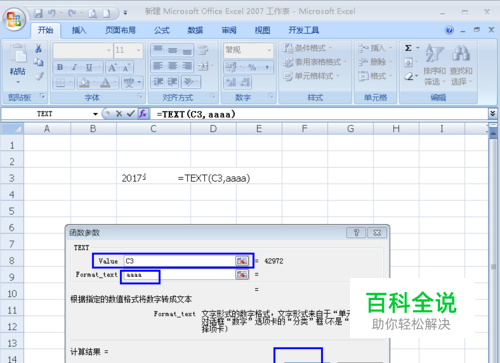This screenshot has width=500, height=363.
Task: Switch to 公式 ribbon tab
Action: coord(162,30)
